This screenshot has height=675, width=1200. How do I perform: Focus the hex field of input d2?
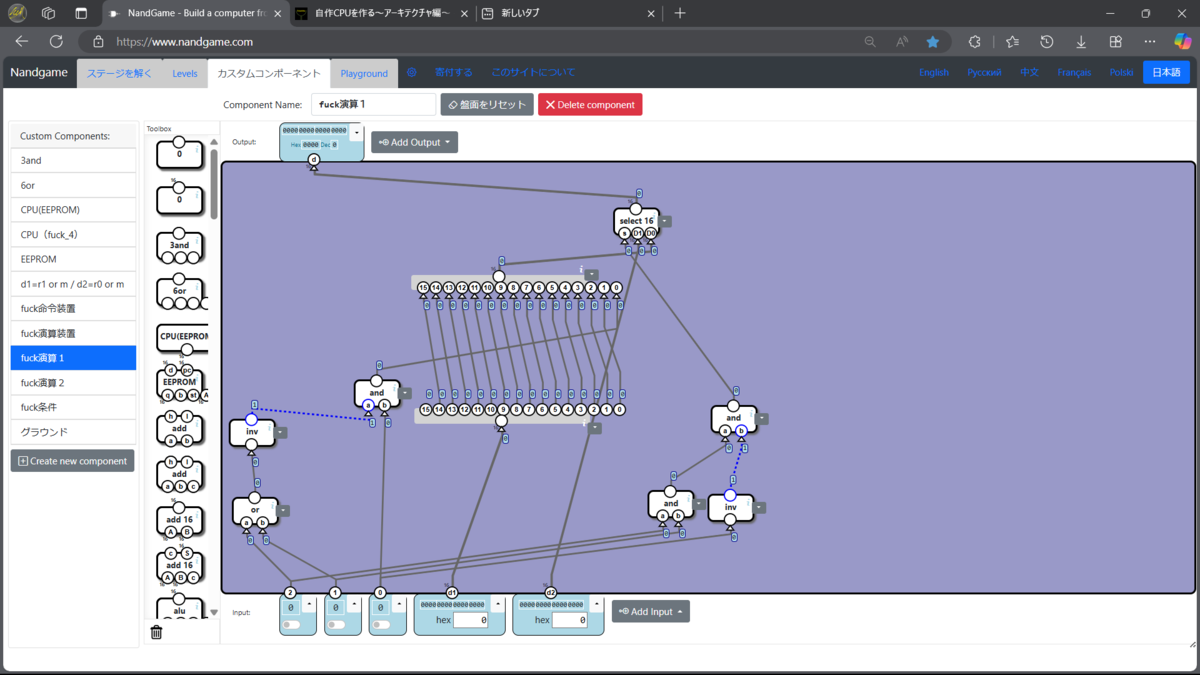[x=569, y=621]
